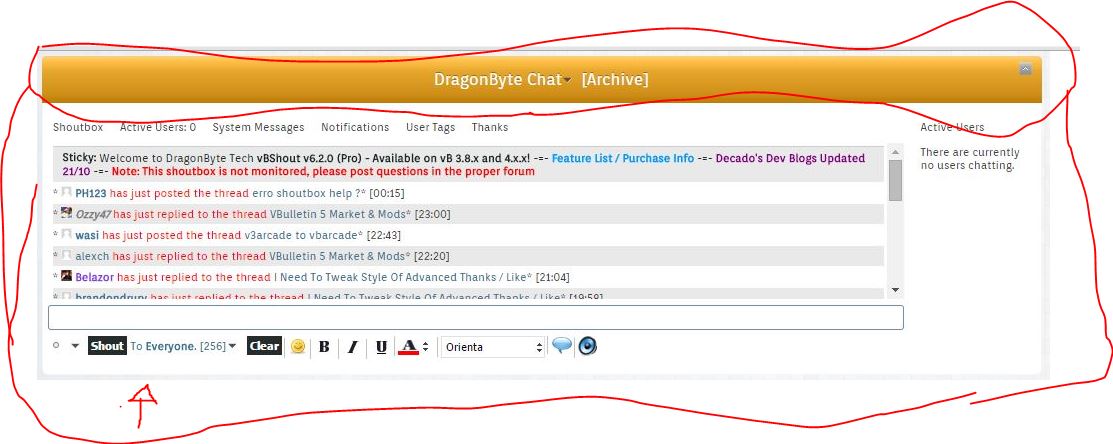Toggle the shoutbox sound speaker icon
Viewport: 1113px width, 444px height.
coord(587,345)
